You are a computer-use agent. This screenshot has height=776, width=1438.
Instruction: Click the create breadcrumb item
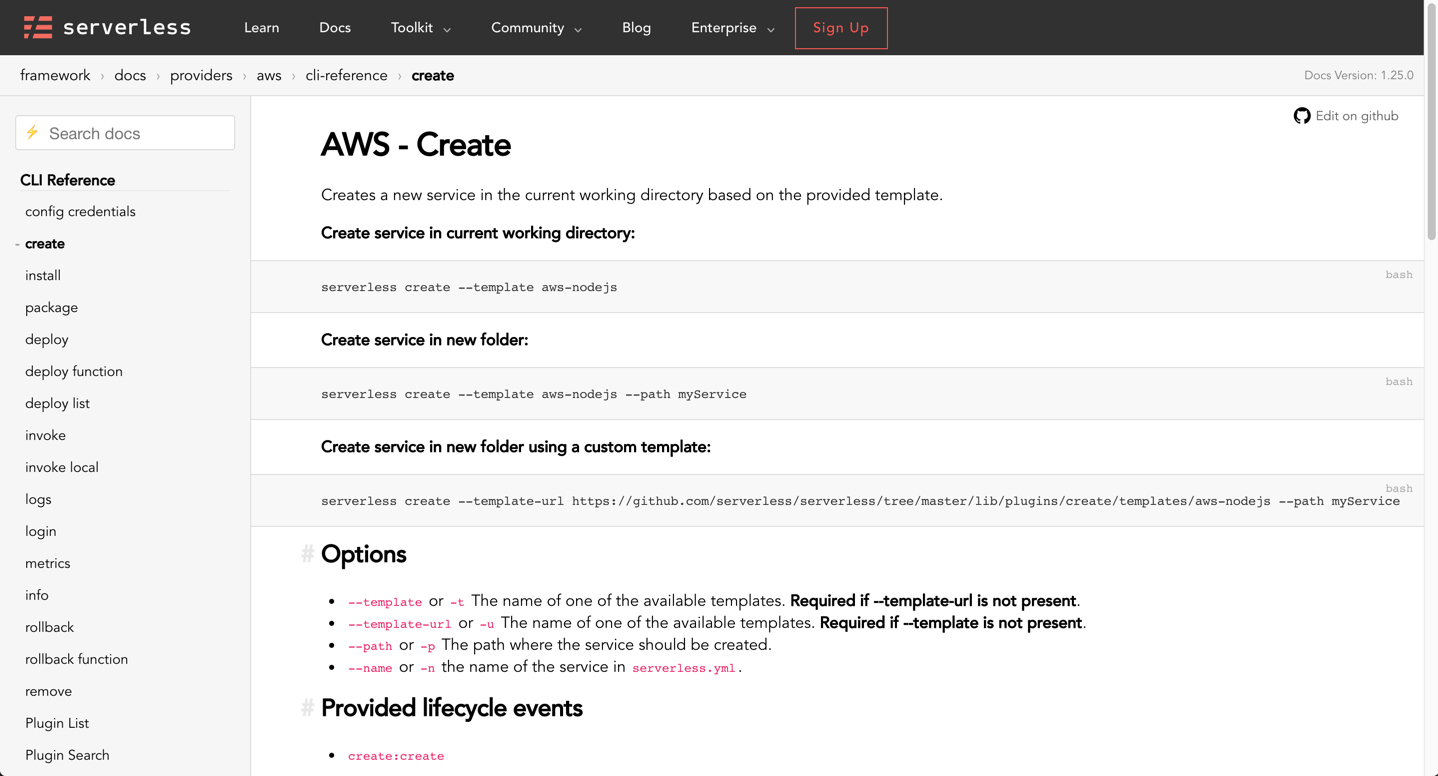[433, 75]
